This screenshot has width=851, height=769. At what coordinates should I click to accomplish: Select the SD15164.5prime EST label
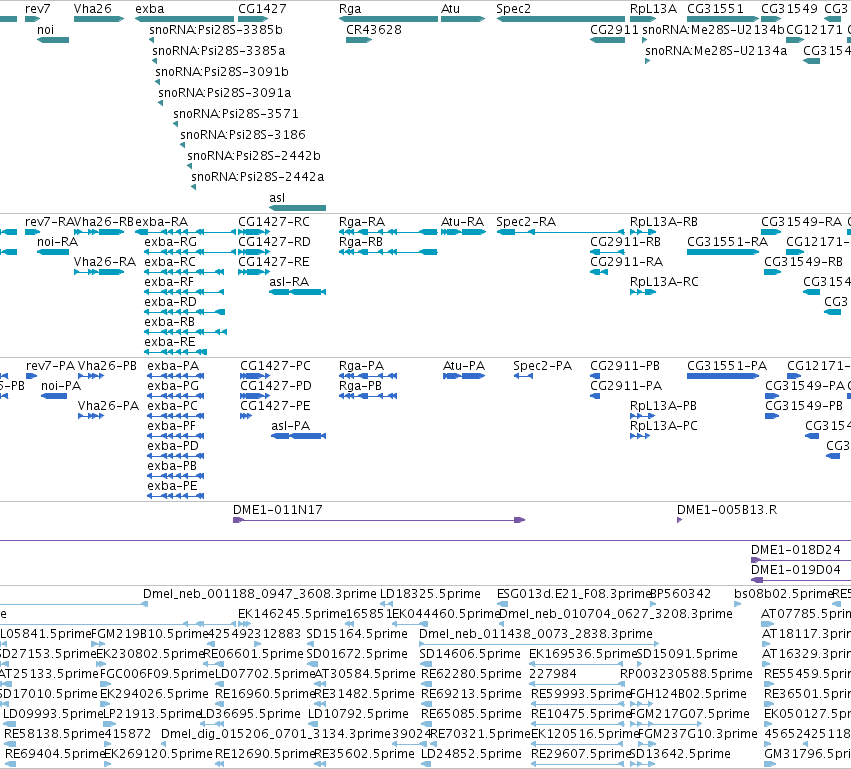click(357, 634)
